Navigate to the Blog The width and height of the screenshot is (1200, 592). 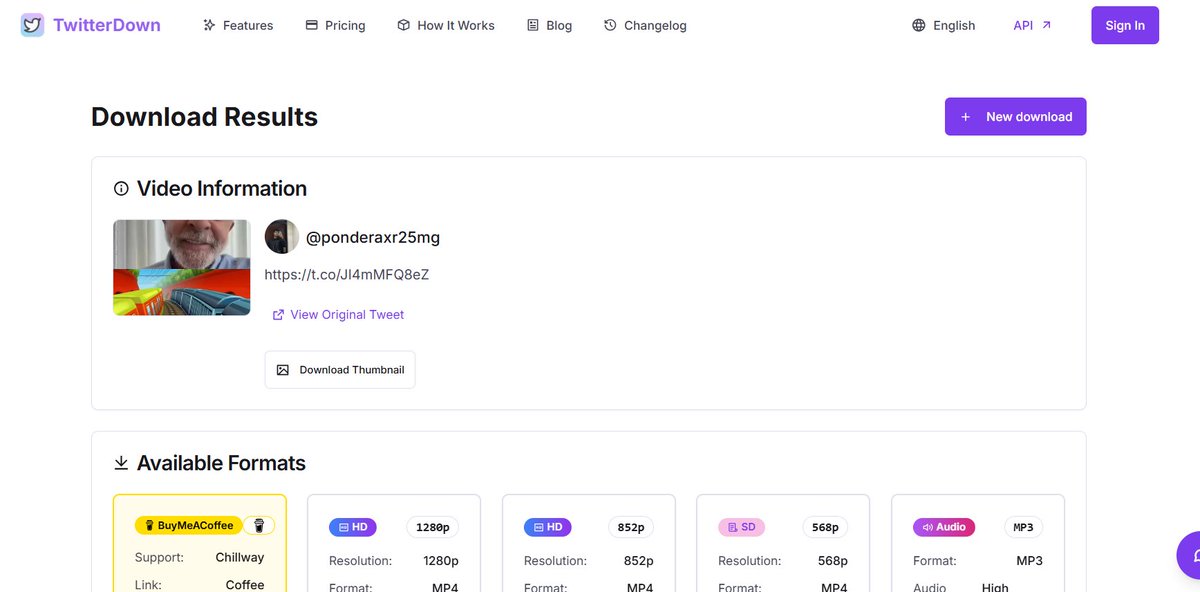[549, 25]
